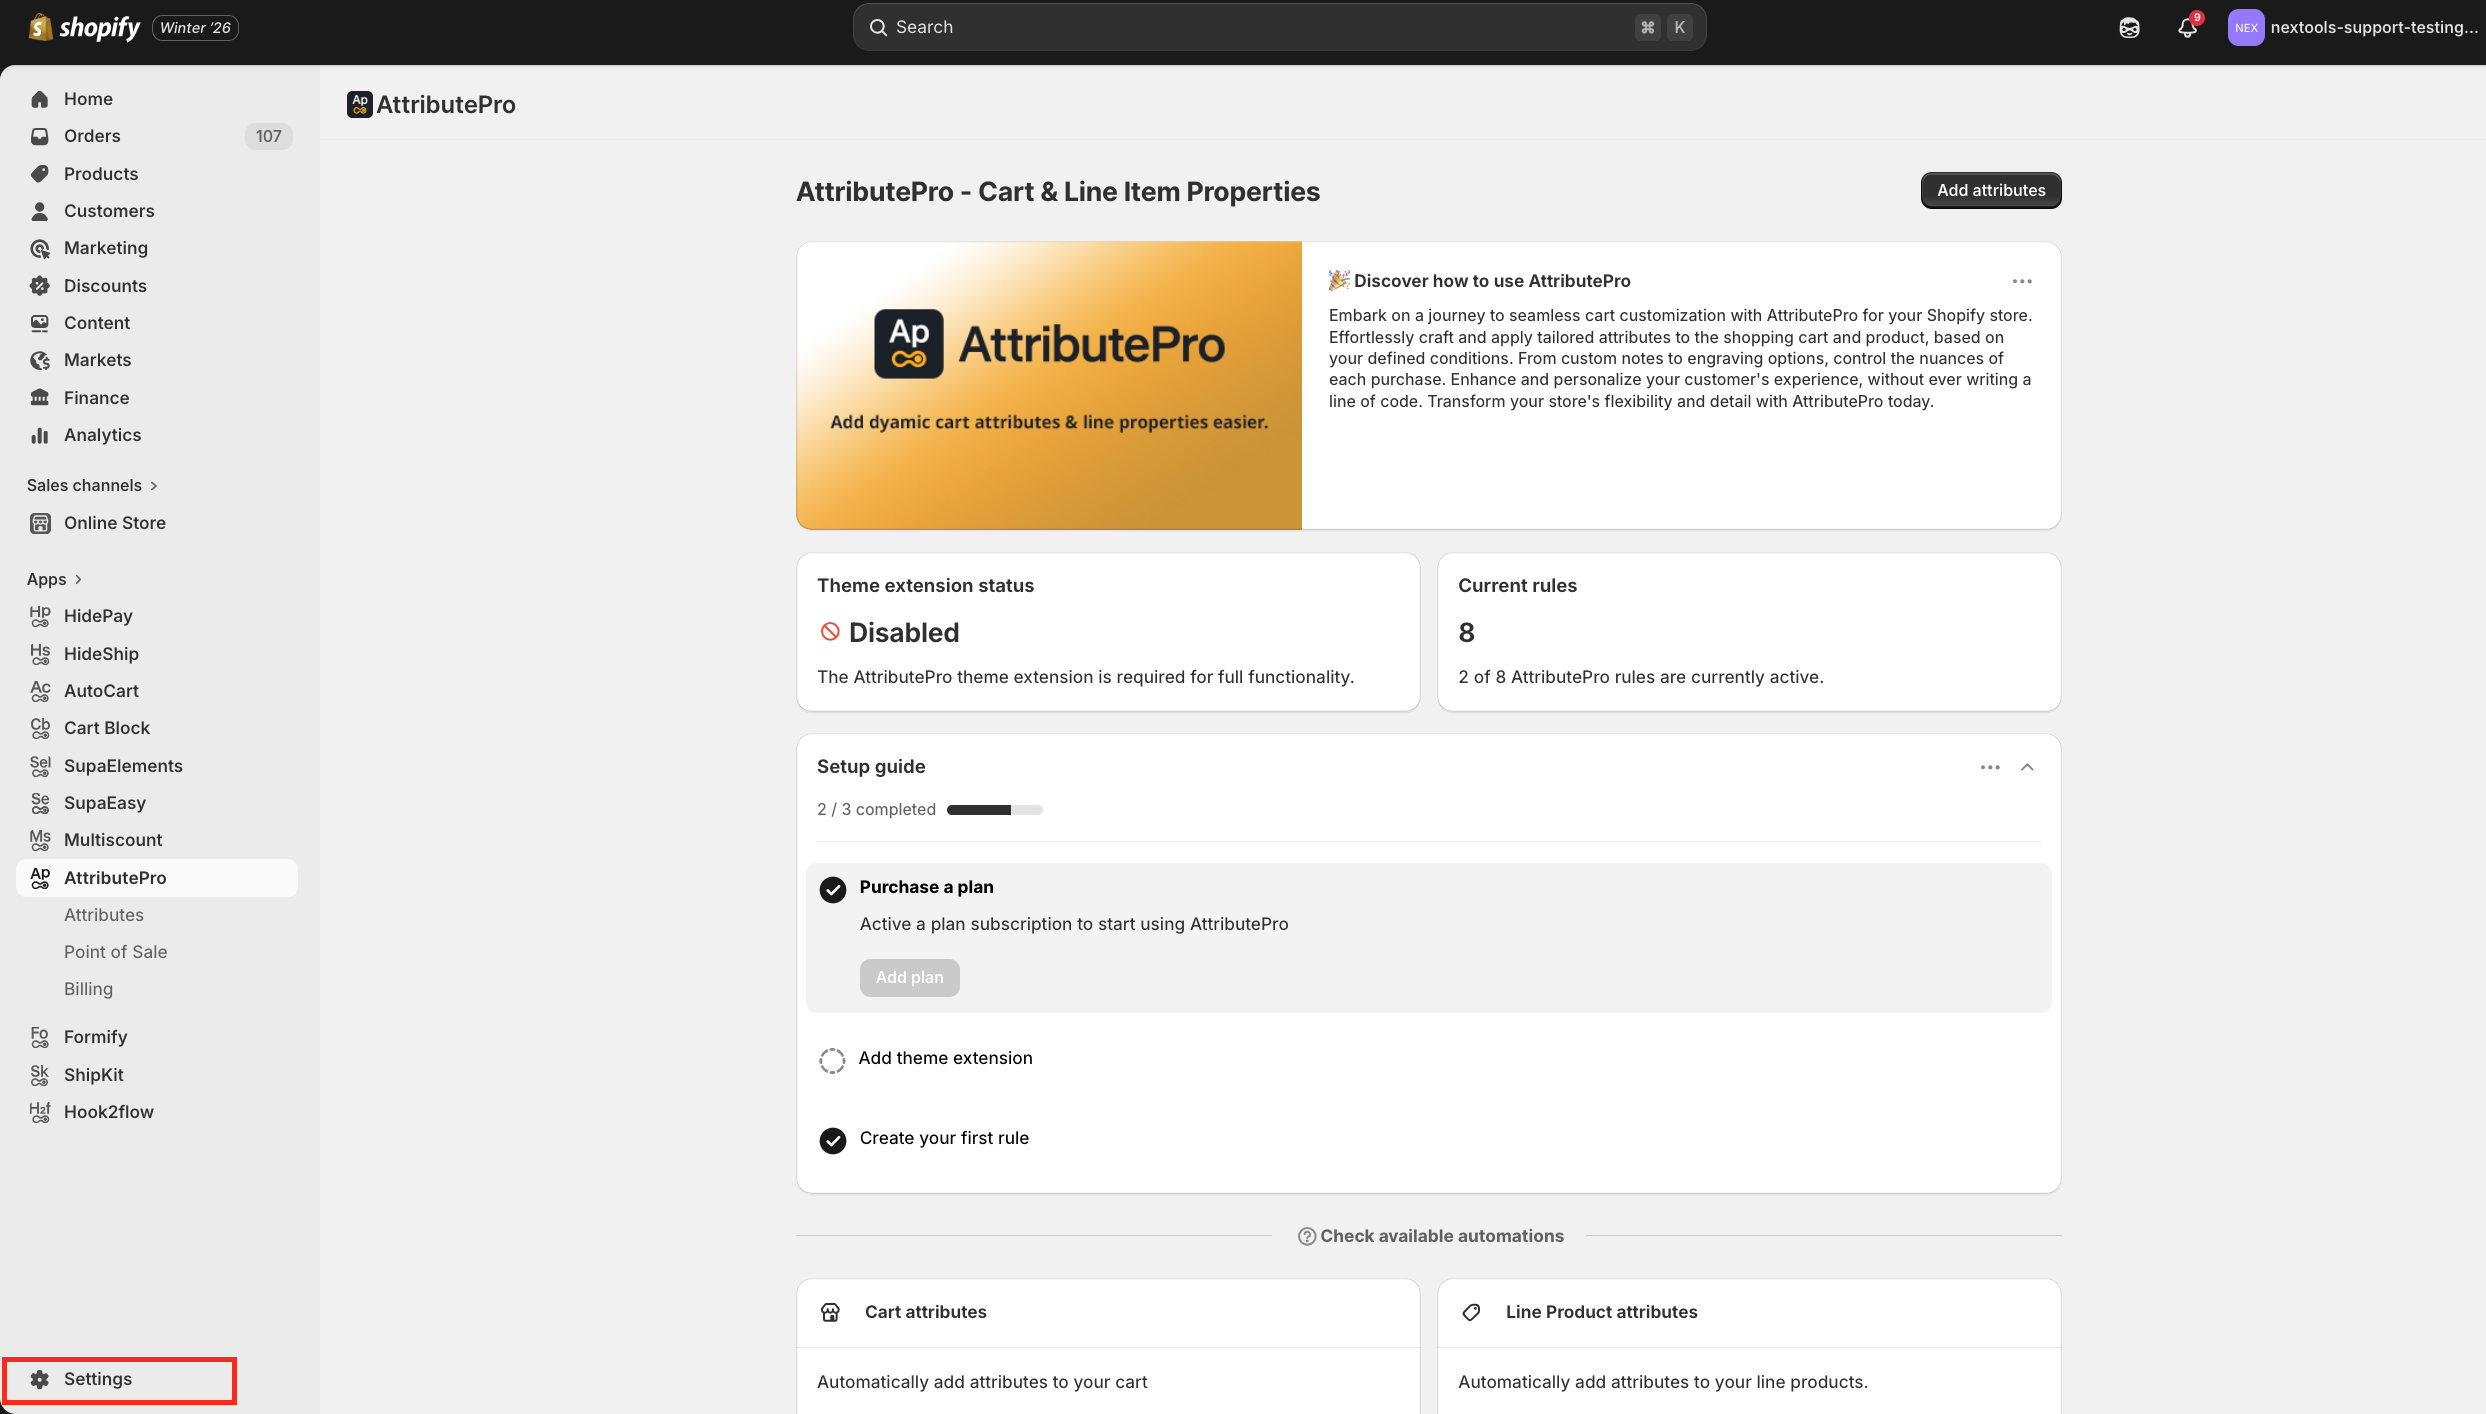The height and width of the screenshot is (1414, 2486).
Task: Click the Add attributes button
Action: point(1990,190)
